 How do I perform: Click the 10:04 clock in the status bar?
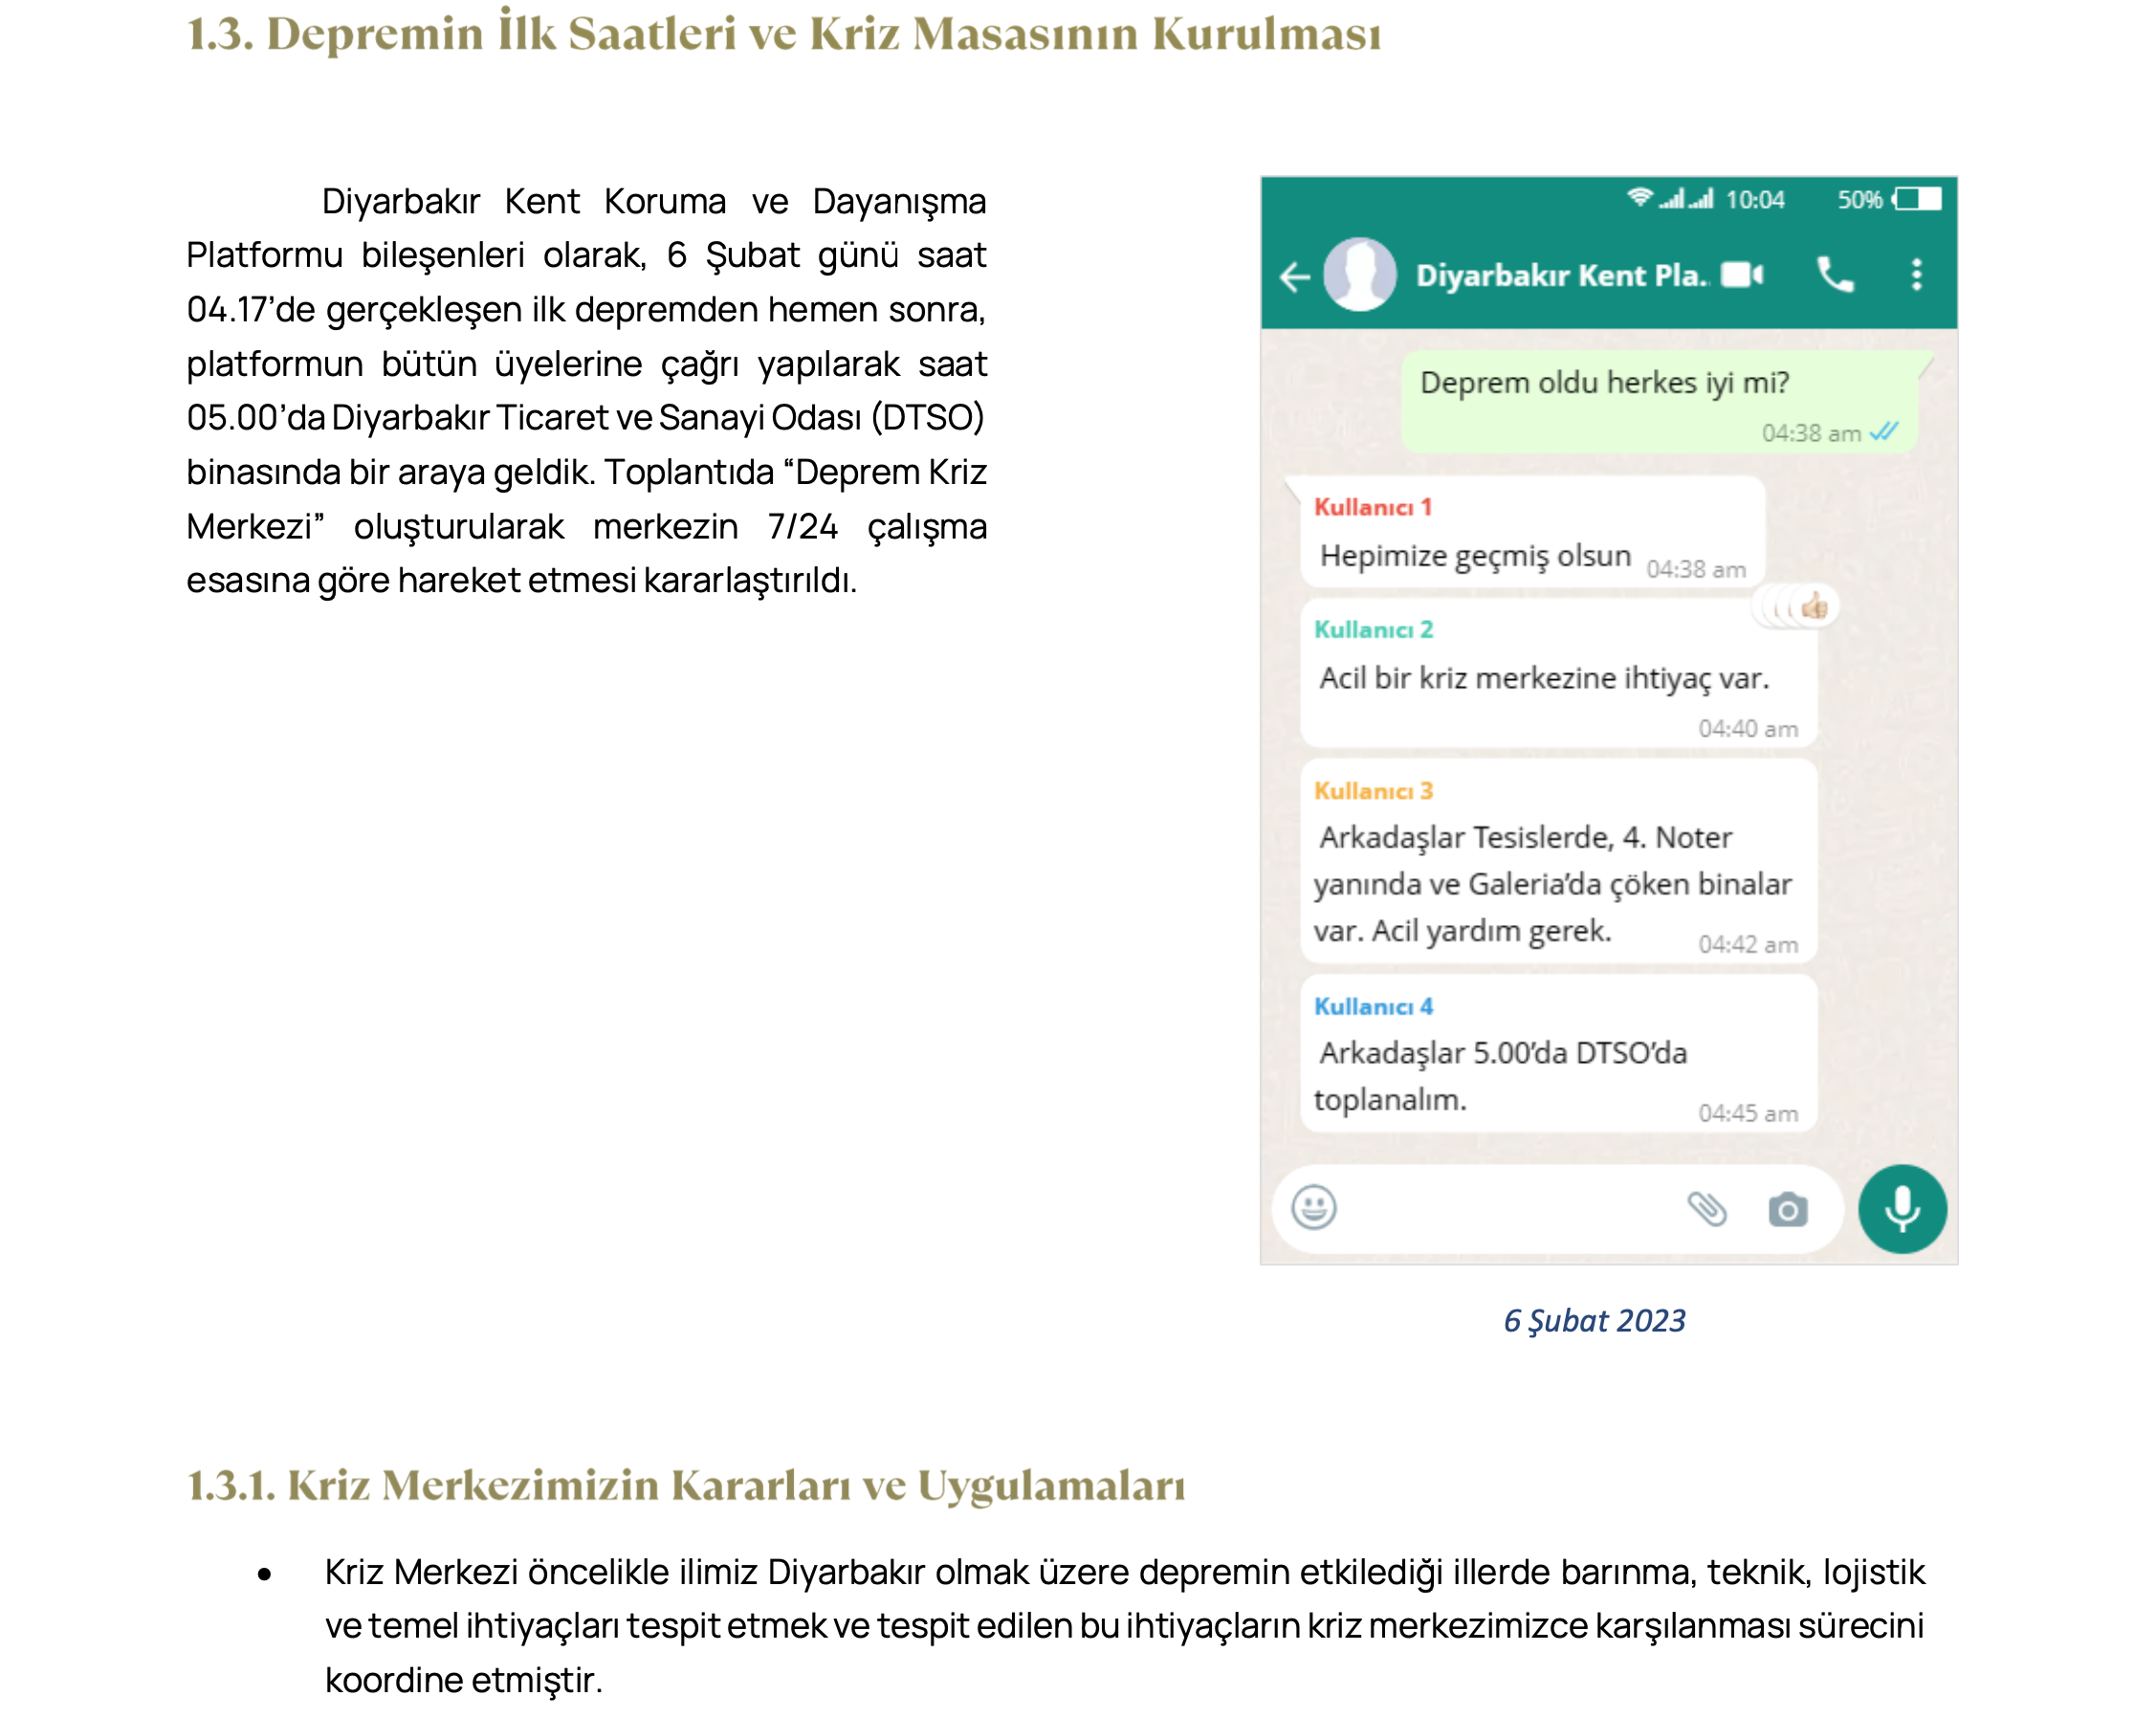point(1754,200)
